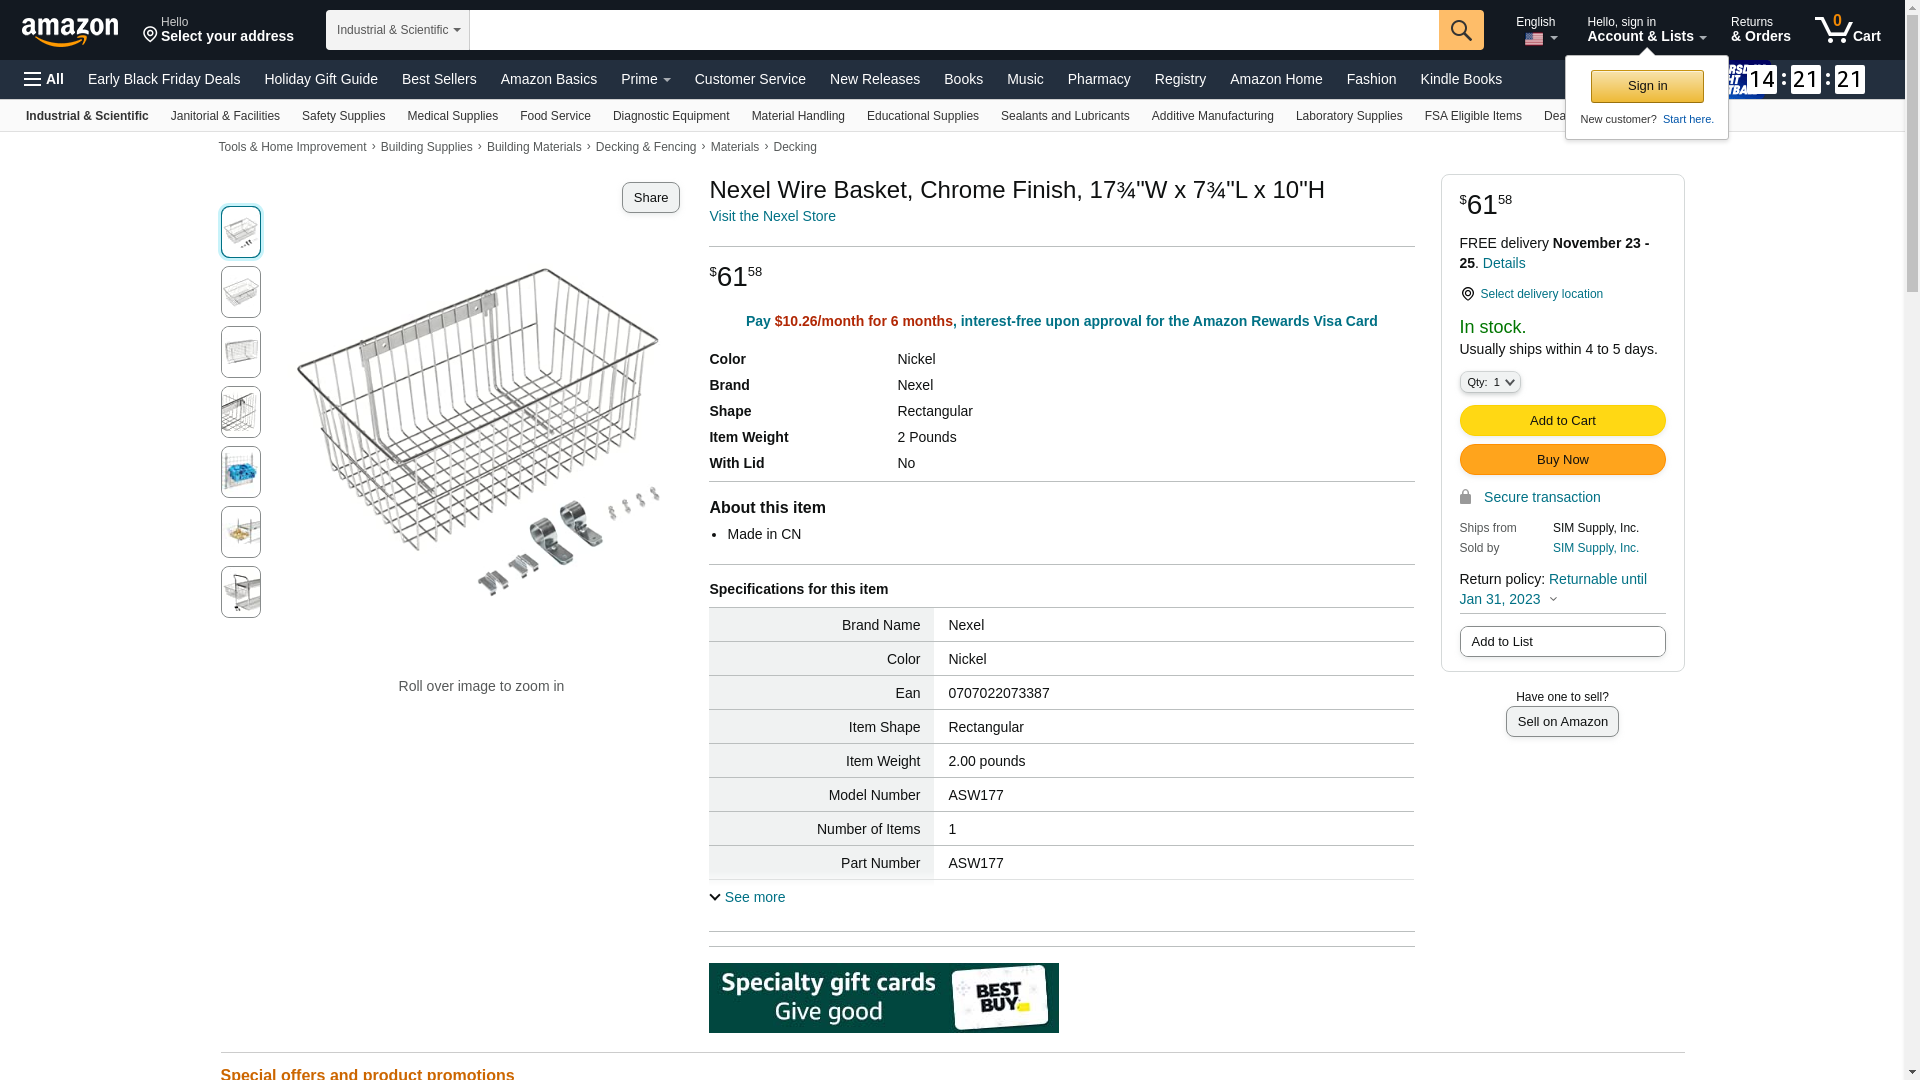Click the search magnifier button
Viewport: 1920px width, 1080px height.
click(1461, 30)
